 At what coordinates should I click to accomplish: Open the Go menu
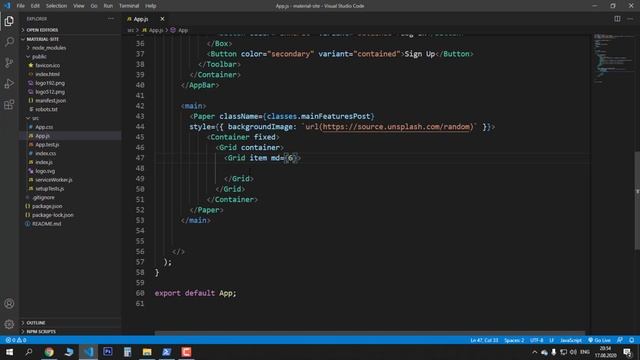pyautogui.click(x=94, y=6)
